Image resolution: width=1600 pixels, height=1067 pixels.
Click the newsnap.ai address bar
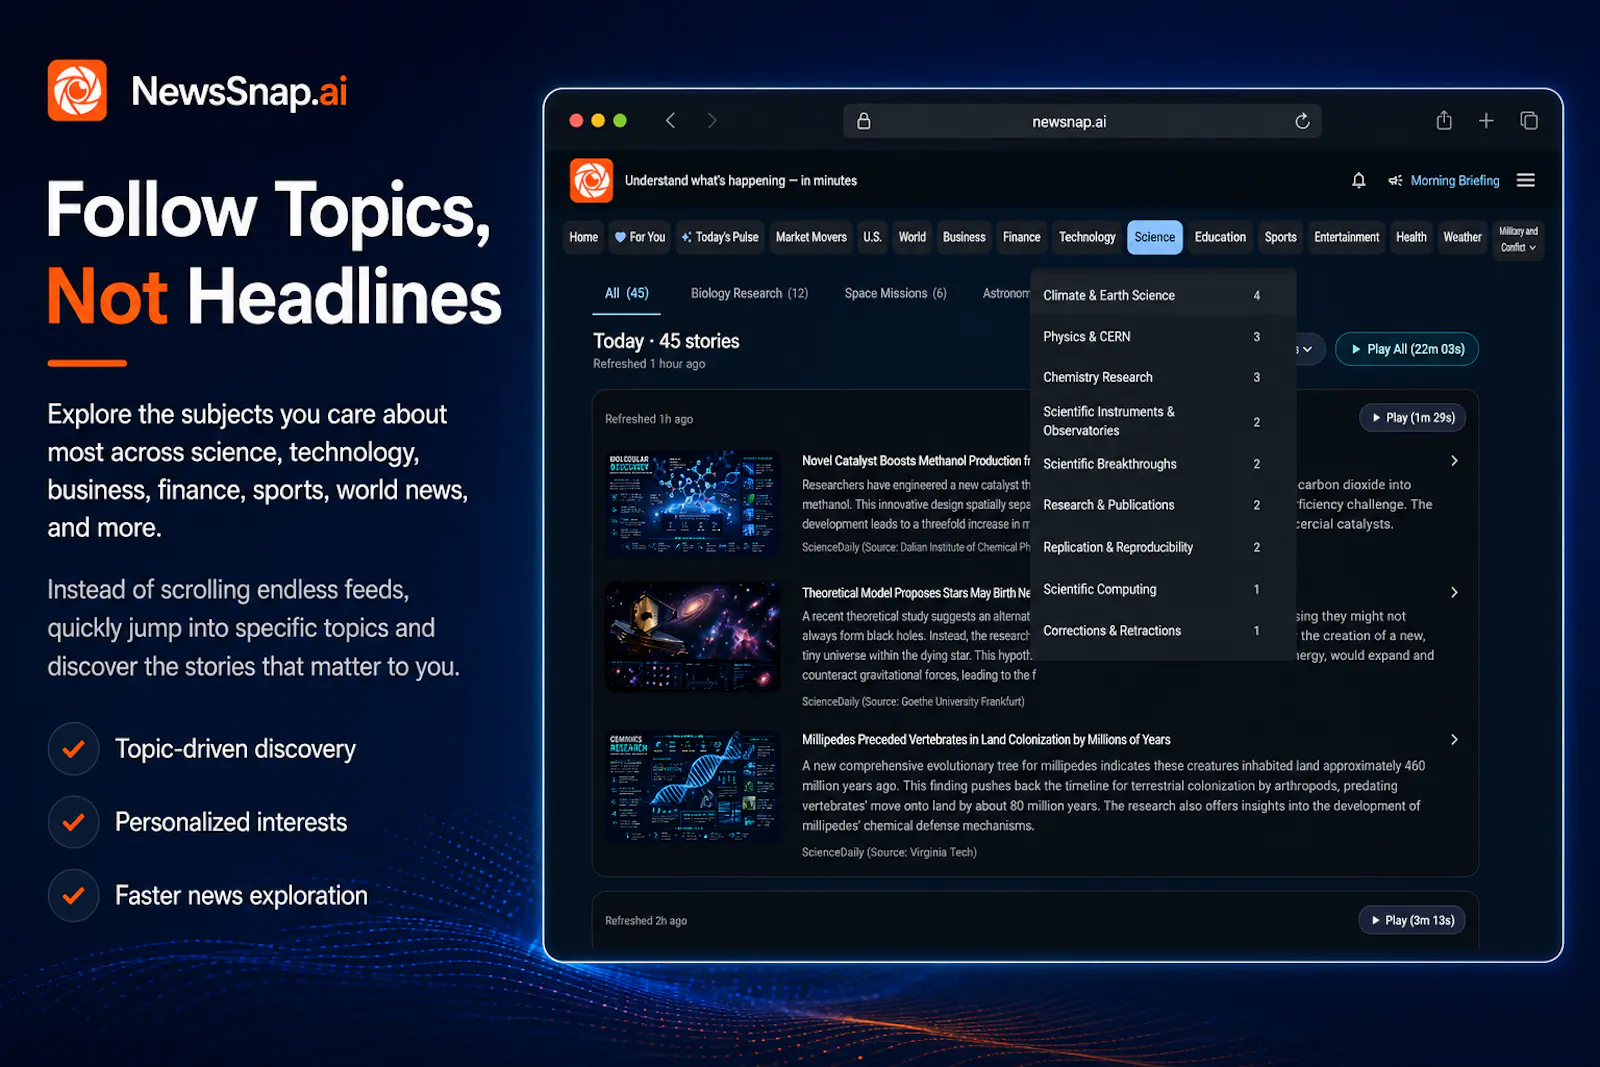(1082, 121)
